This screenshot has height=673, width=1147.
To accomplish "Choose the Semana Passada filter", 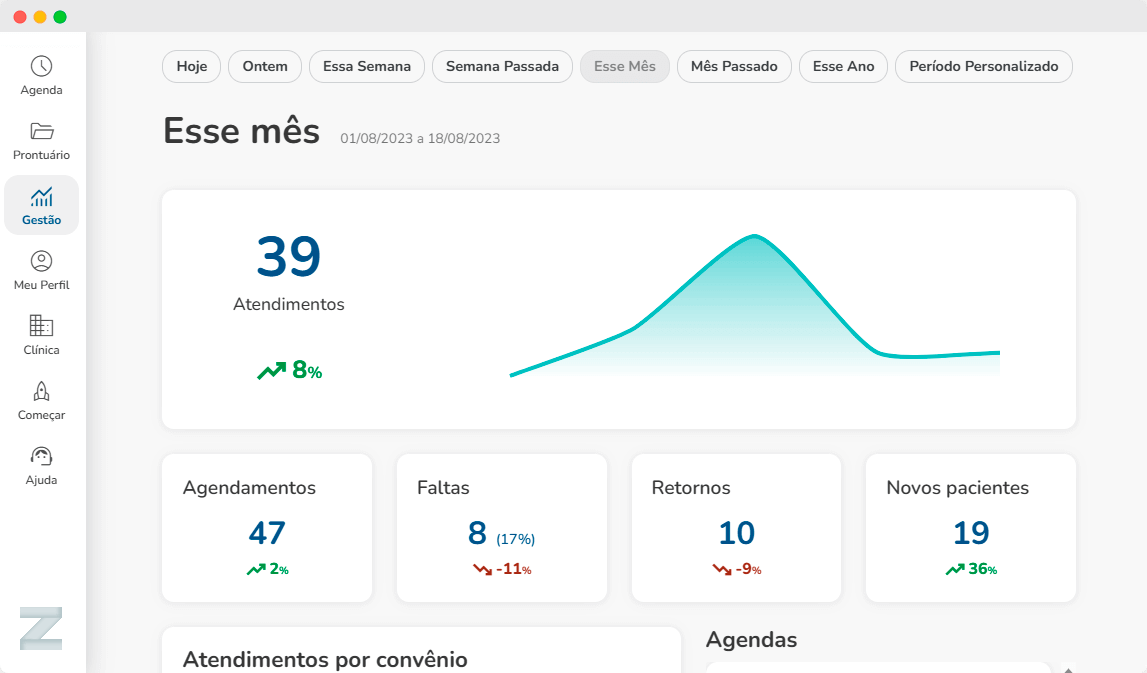I will 502,67.
